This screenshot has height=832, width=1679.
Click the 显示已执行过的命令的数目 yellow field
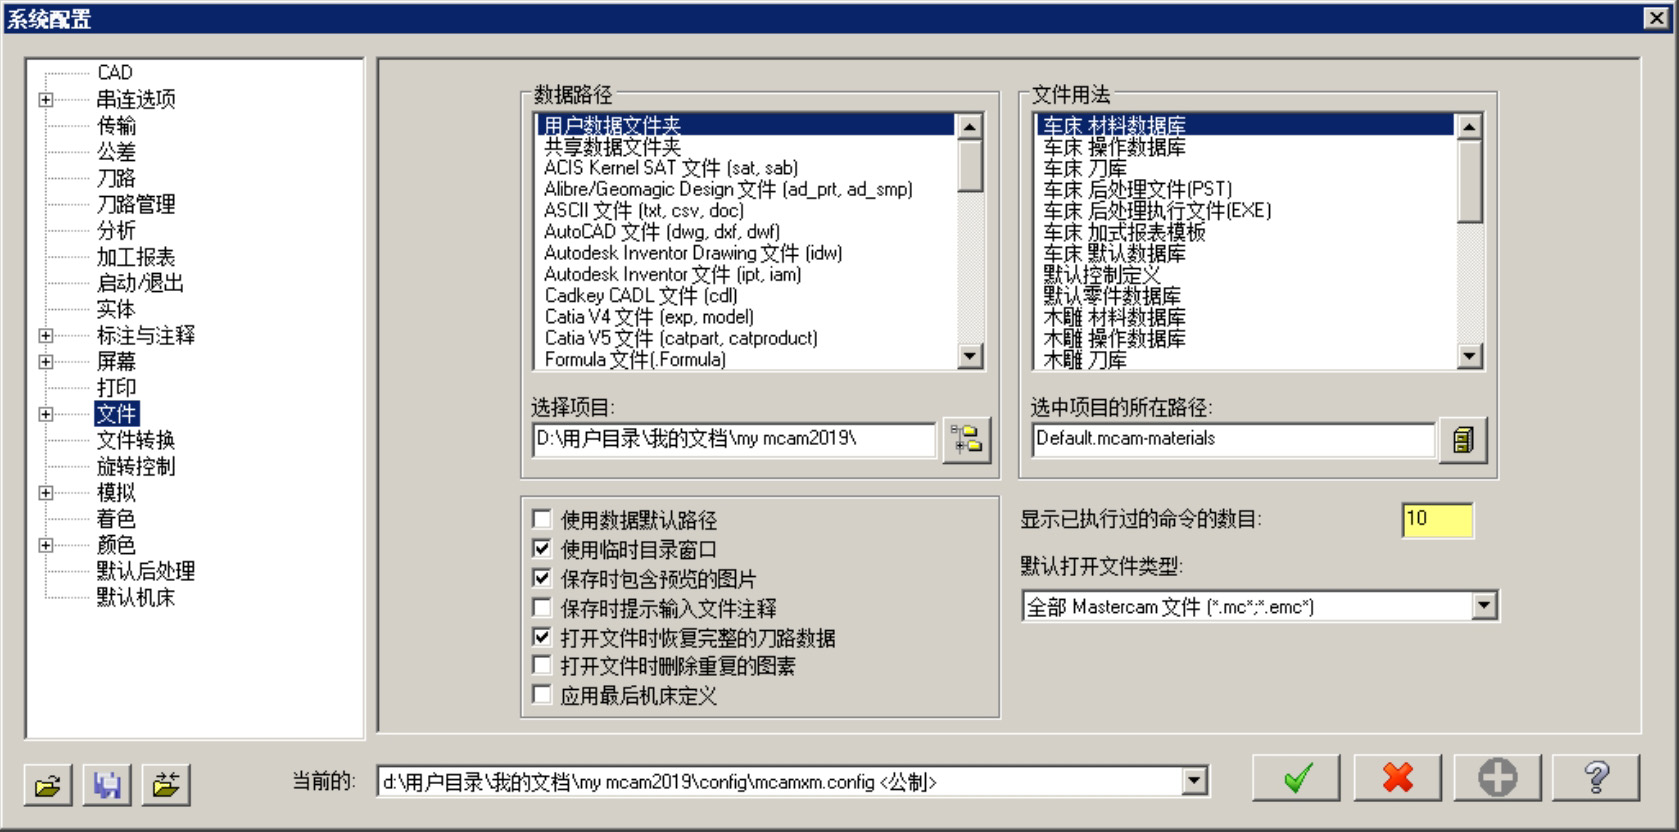pyautogui.click(x=1437, y=520)
